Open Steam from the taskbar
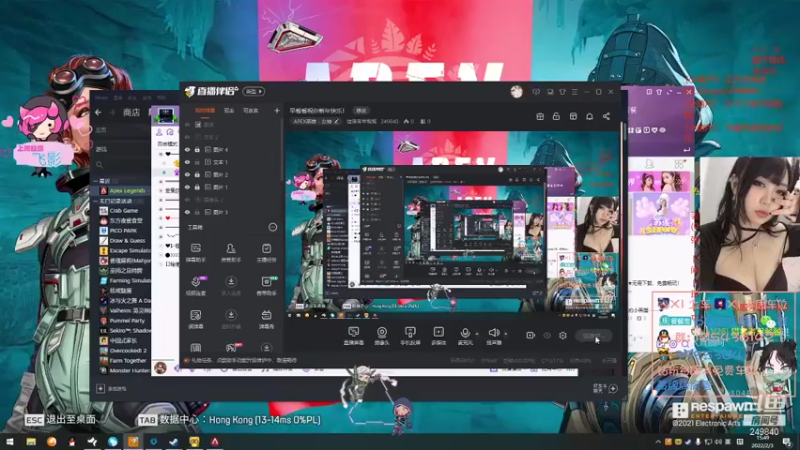Image resolution: width=800 pixels, height=450 pixels. [x=173, y=441]
